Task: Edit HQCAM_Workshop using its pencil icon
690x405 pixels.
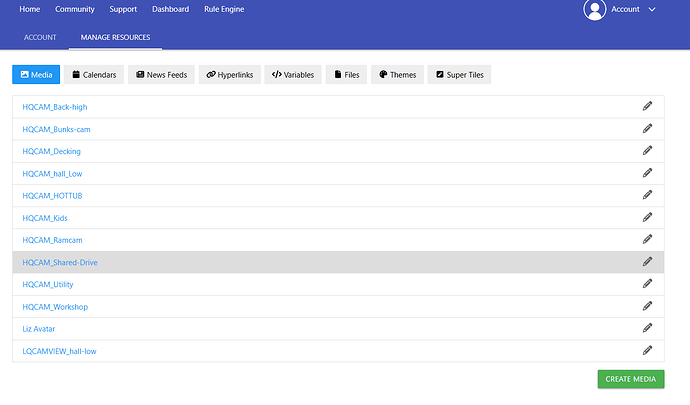Action: pyautogui.click(x=647, y=306)
